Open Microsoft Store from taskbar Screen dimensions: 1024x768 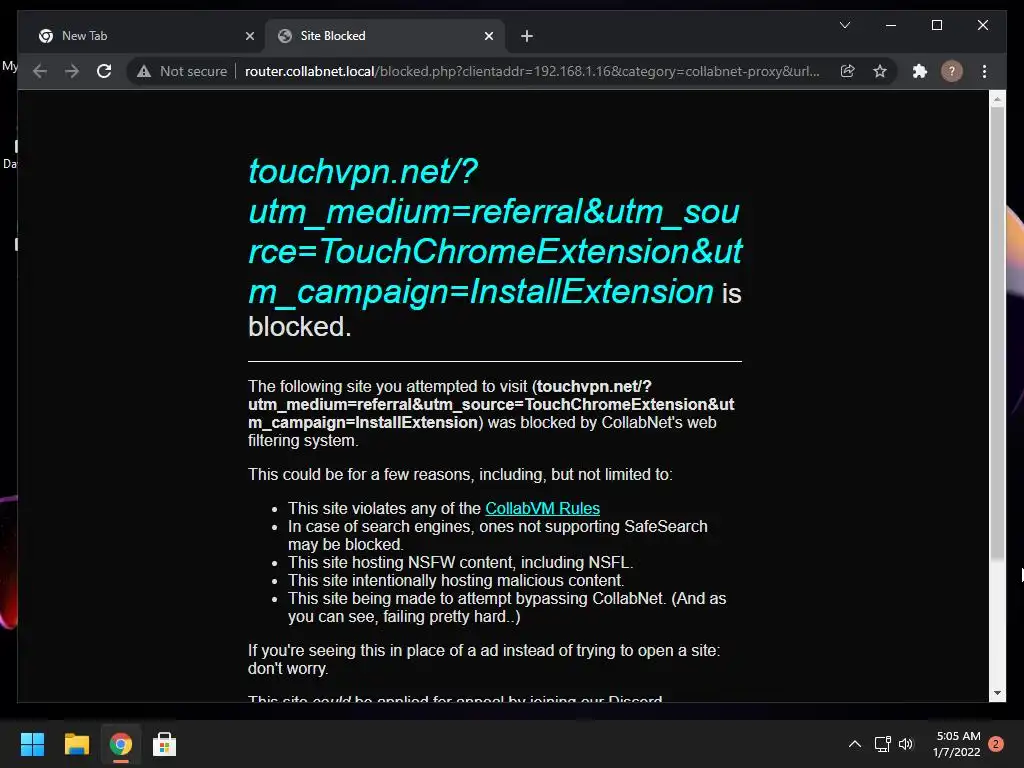pos(165,744)
